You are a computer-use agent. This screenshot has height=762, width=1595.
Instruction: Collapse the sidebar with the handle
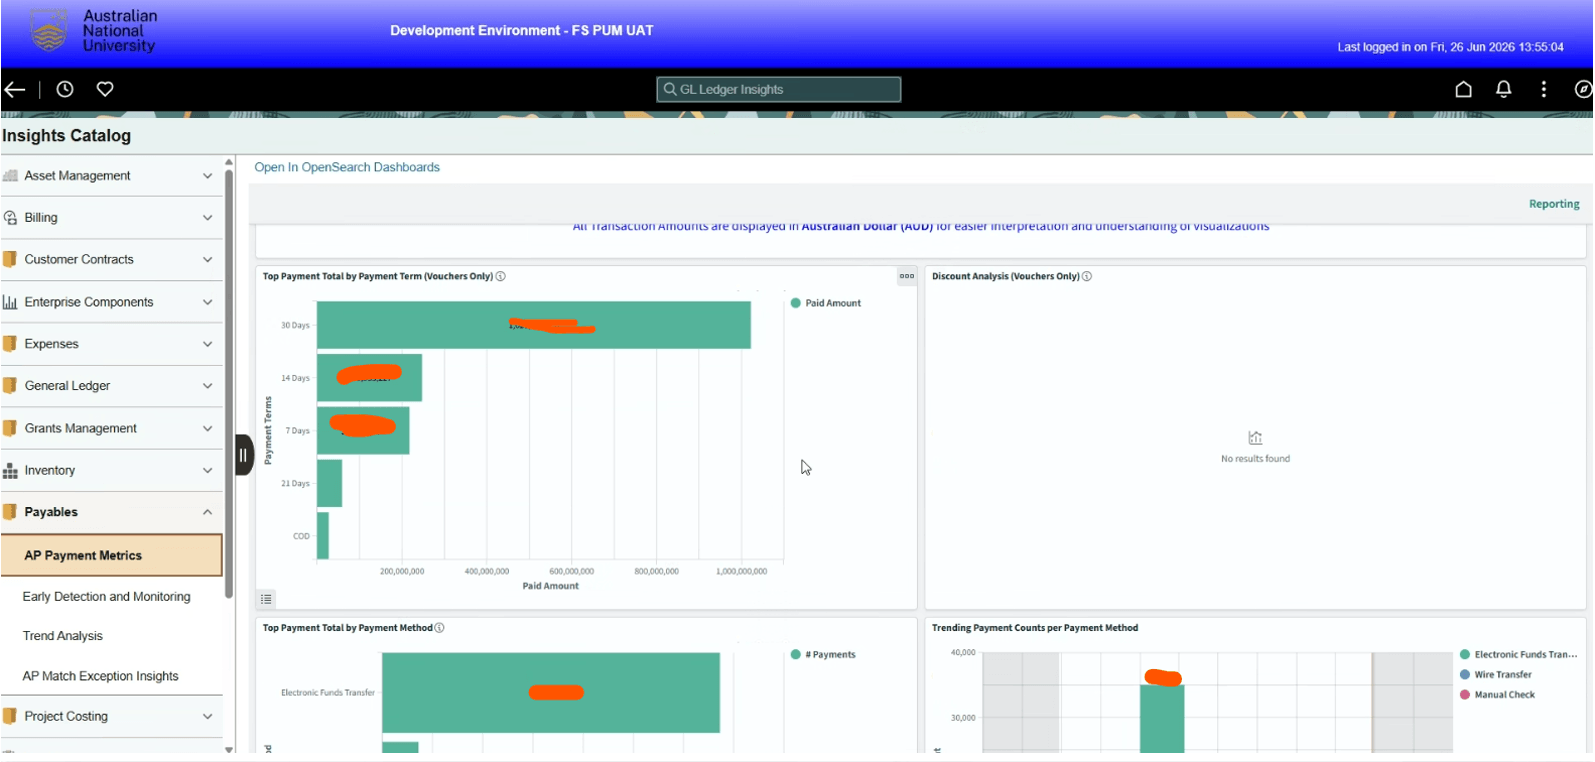(243, 455)
